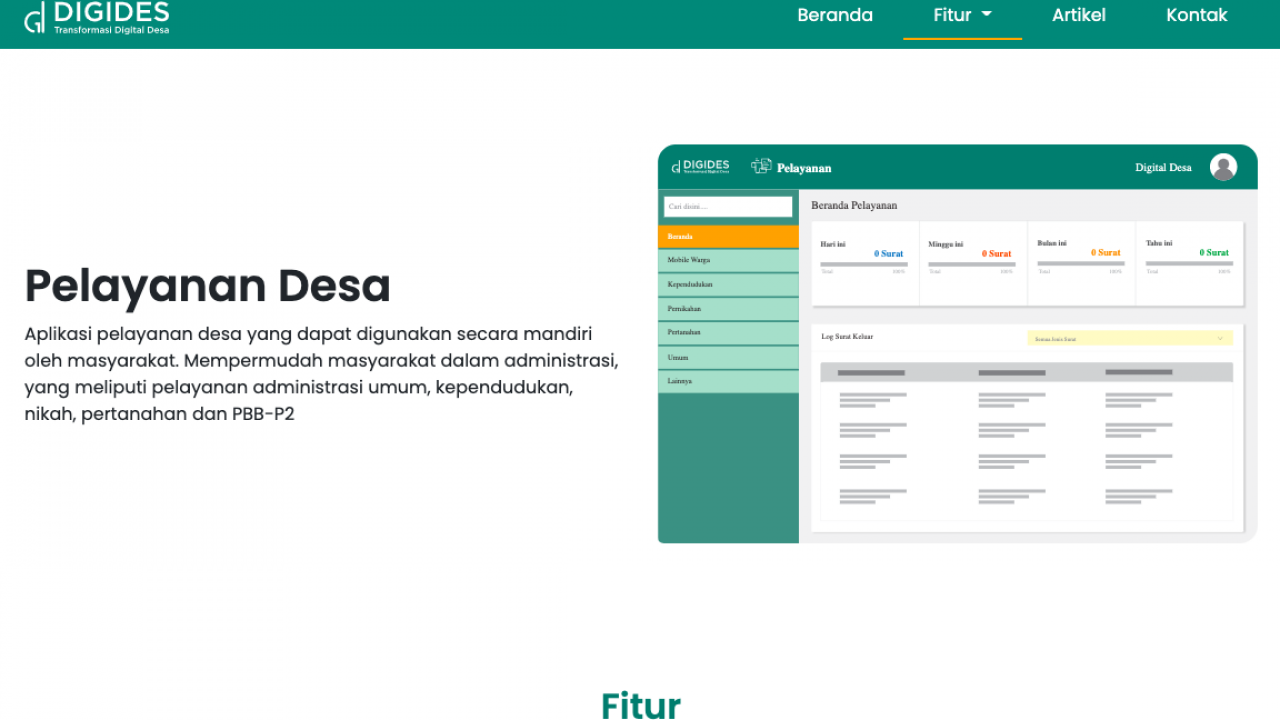
Task: Go to the Beranda page in the top navigation
Action: [835, 15]
